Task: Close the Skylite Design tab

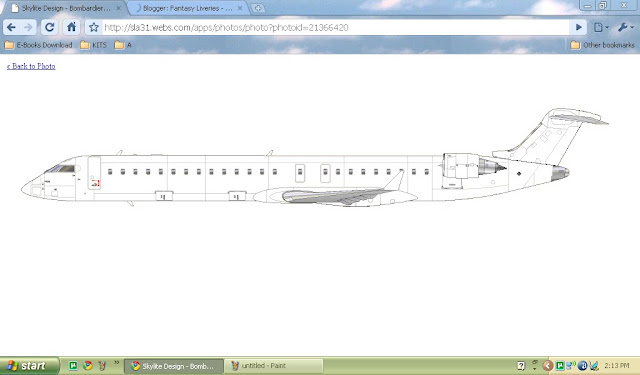Action: pyautogui.click(x=118, y=8)
